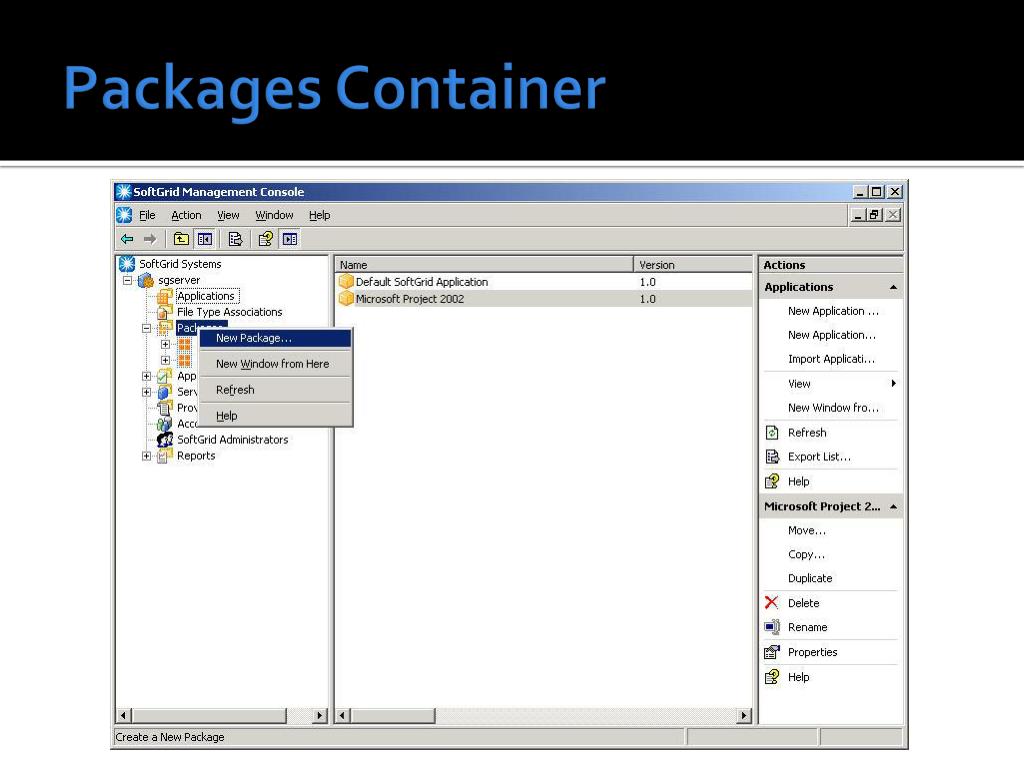Click the Move... action

[807, 530]
